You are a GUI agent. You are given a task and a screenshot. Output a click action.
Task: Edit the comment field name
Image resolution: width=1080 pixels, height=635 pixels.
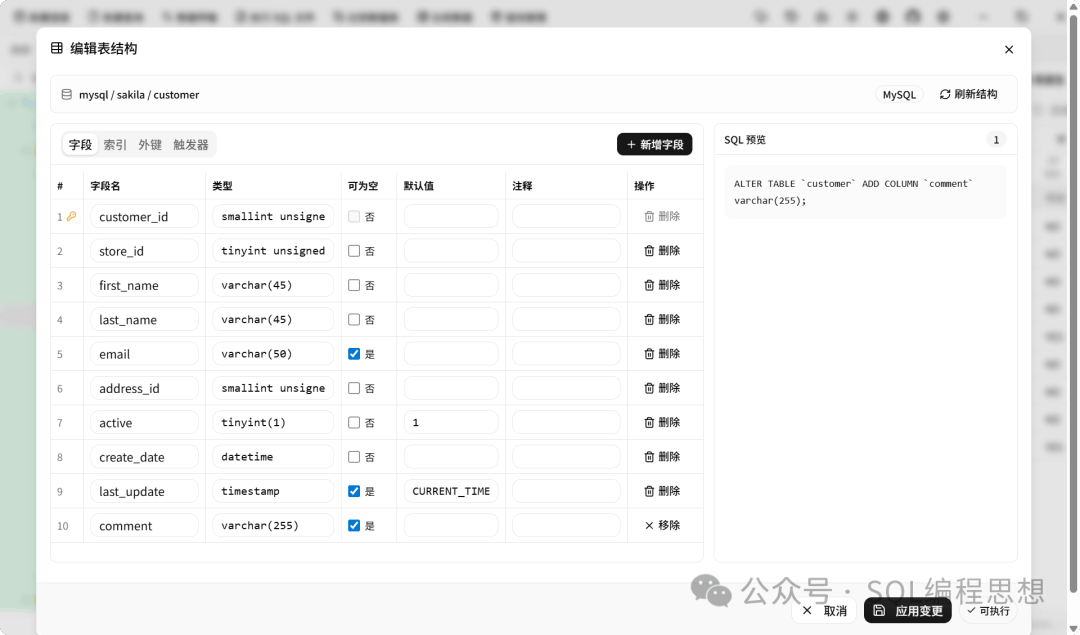click(x=144, y=525)
